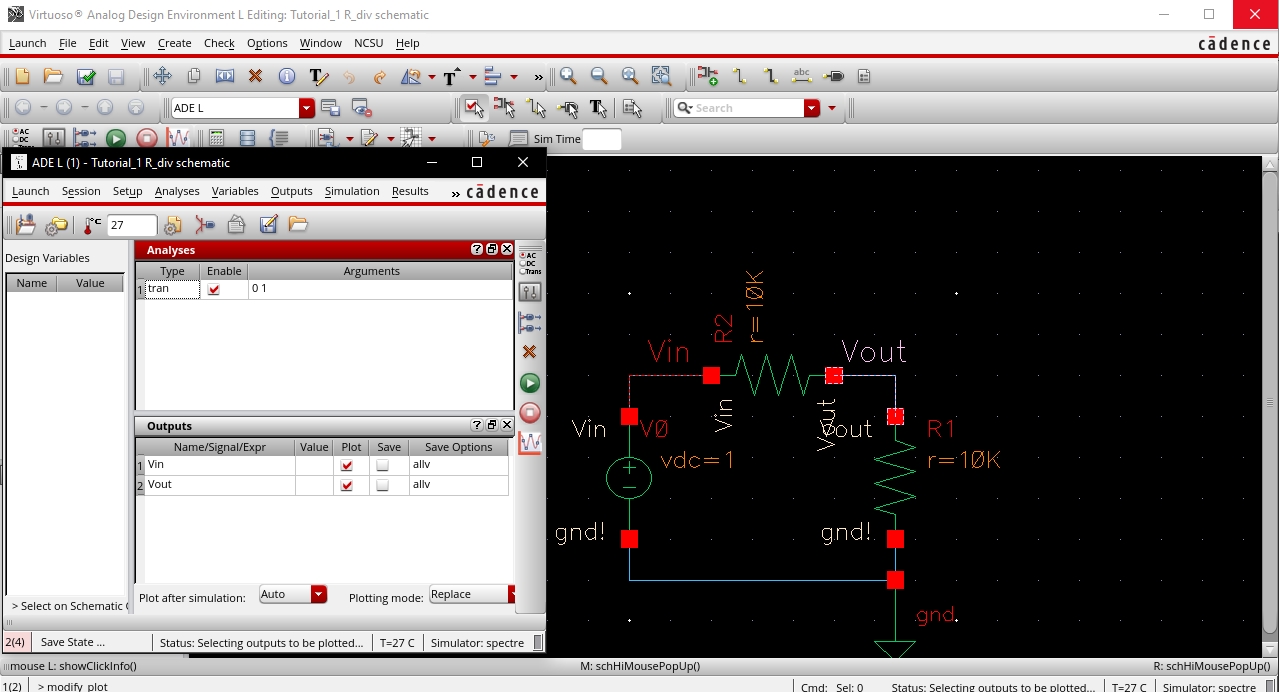Open the Plot after simulation Auto dropdown

318,594
